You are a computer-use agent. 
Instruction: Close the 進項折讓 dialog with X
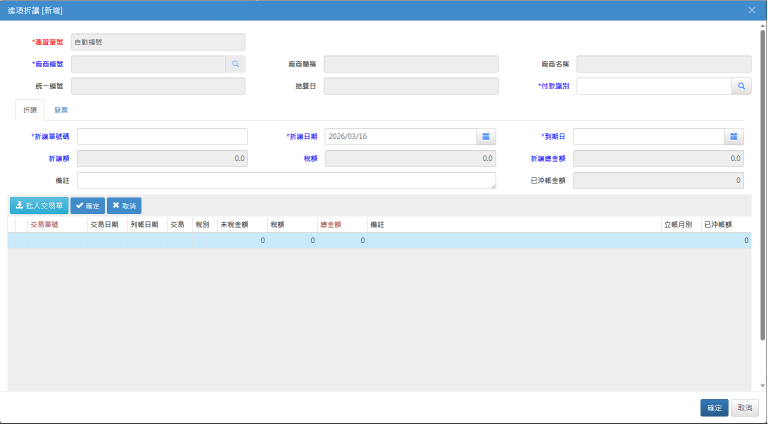752,9
